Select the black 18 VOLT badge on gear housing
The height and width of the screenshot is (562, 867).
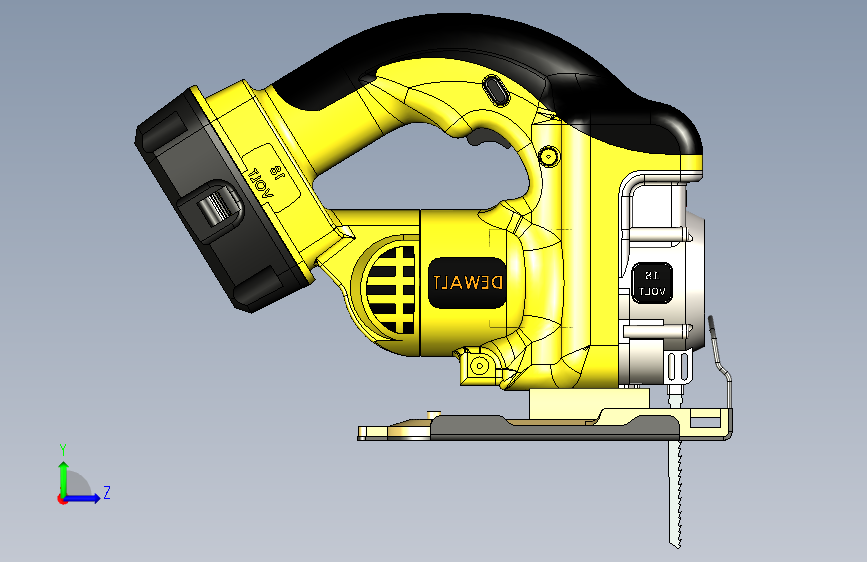point(652,283)
